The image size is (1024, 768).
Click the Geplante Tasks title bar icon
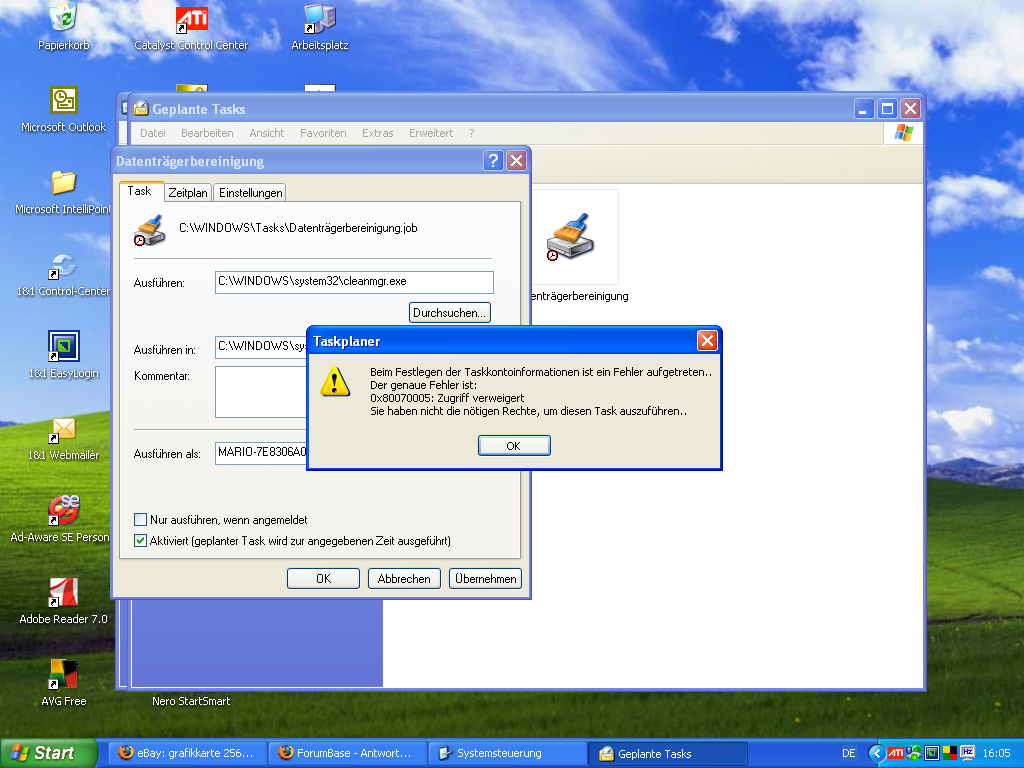pos(140,108)
